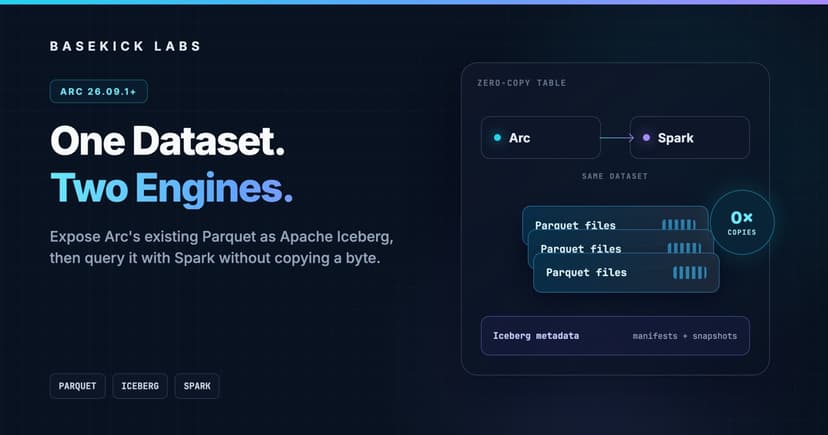Select the ARC 26.09.1+ version badge
The image size is (828, 435).
[x=98, y=91]
